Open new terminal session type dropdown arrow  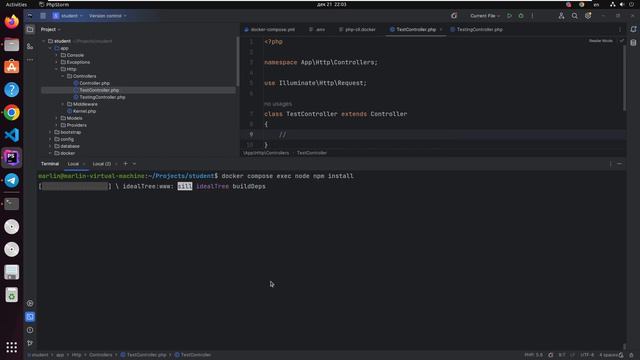(x=134, y=164)
